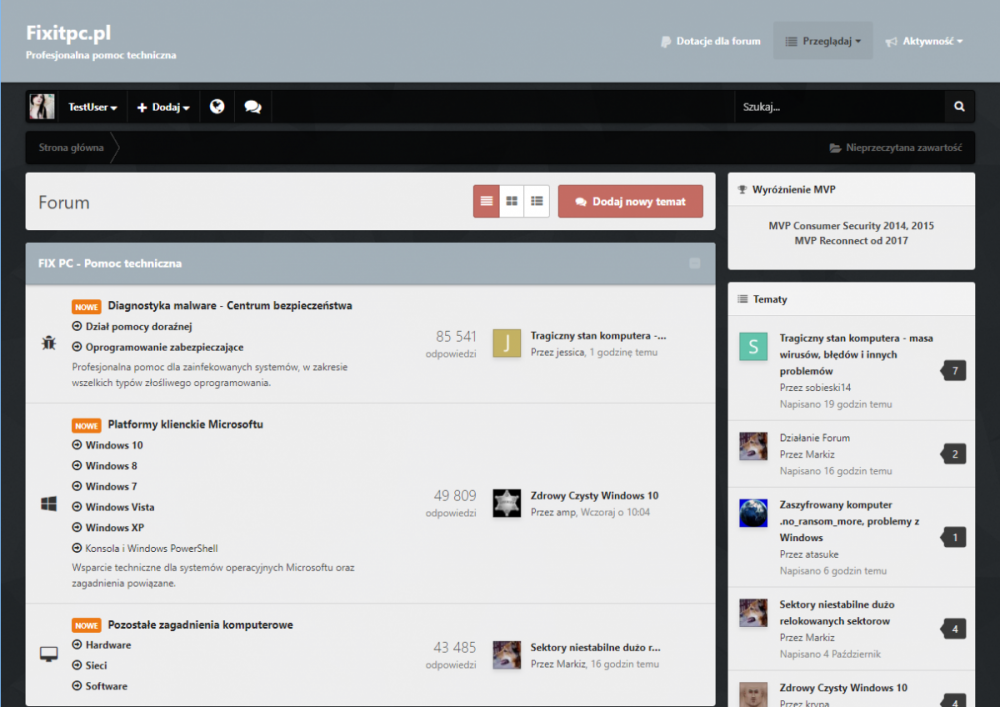The width and height of the screenshot is (1000, 707).
Task: Switch to the list forum view
Action: click(486, 201)
